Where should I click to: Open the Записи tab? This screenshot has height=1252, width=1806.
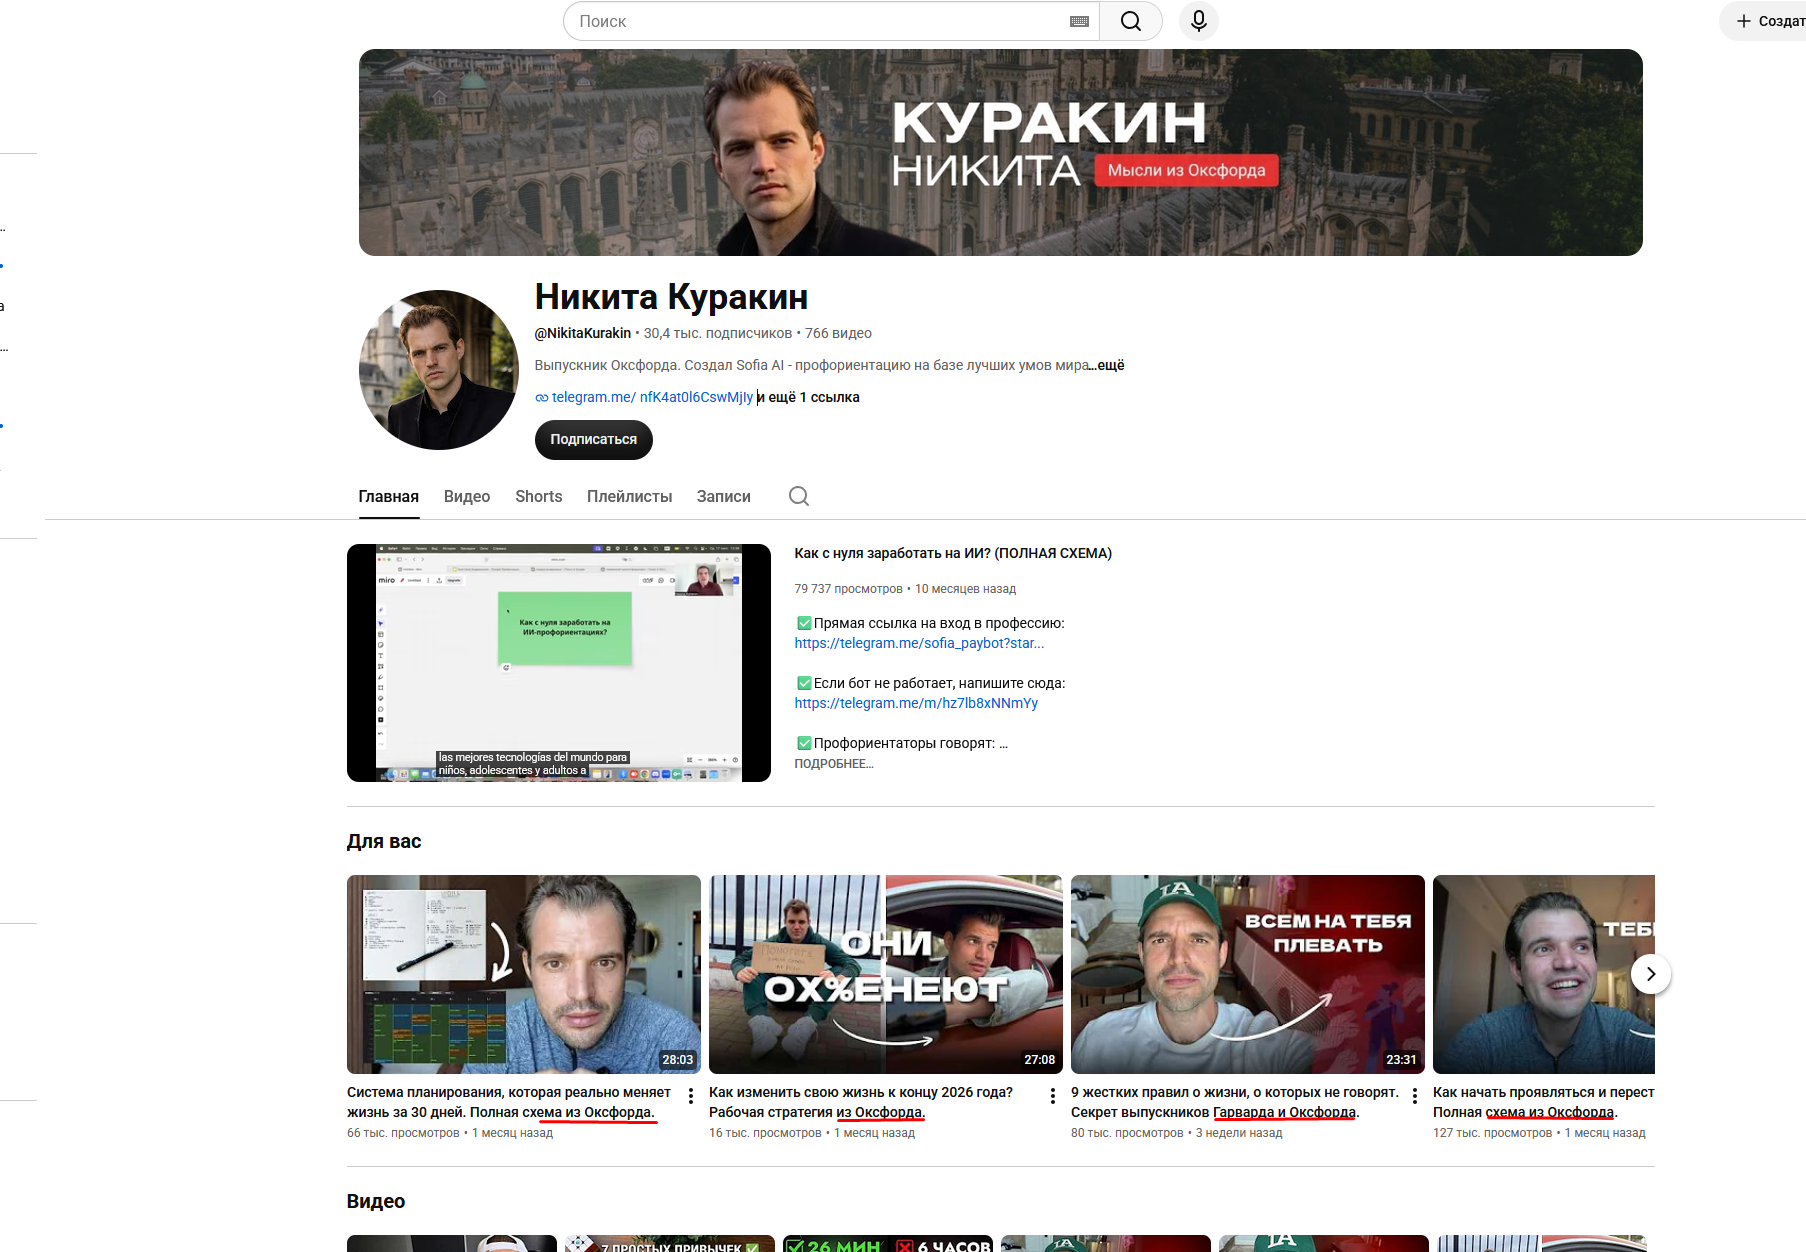pyautogui.click(x=724, y=497)
